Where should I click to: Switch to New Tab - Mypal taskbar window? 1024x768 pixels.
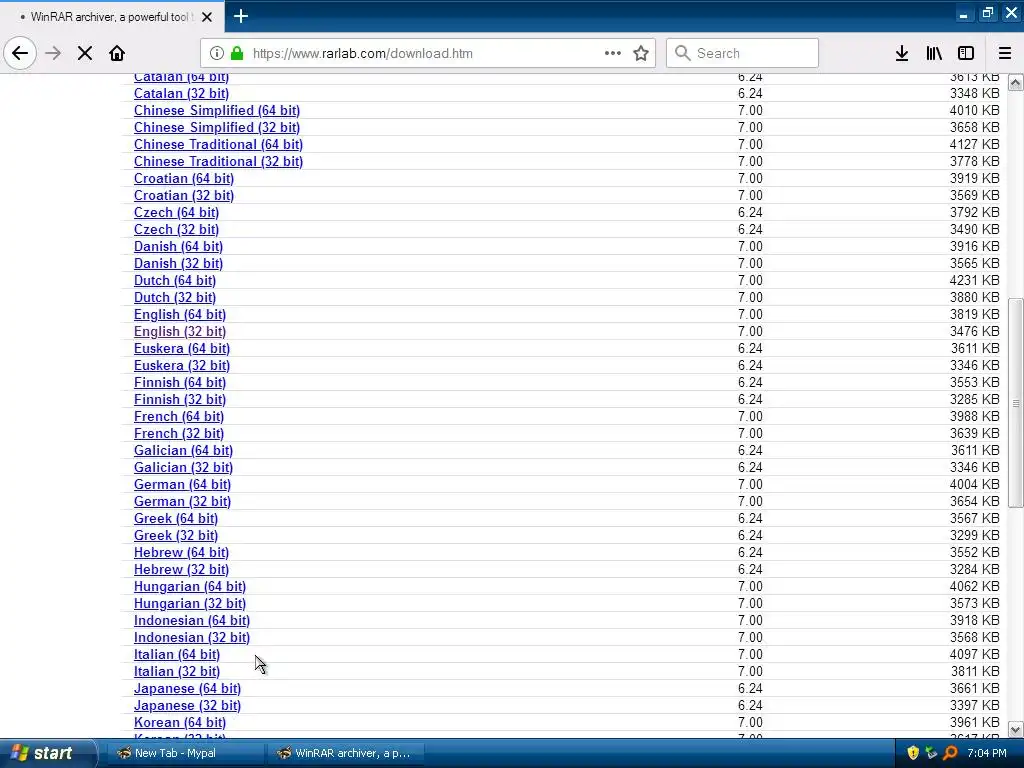[184, 753]
